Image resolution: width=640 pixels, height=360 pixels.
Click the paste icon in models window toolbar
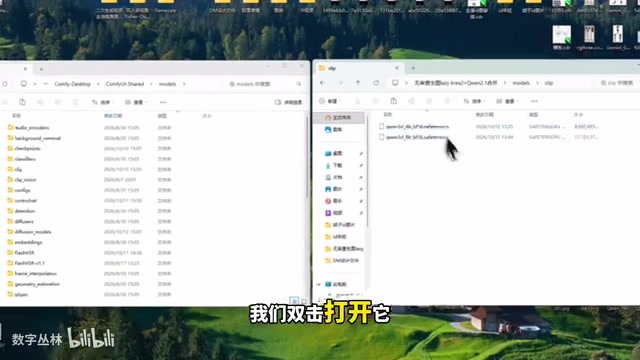pyautogui.click(x=22, y=102)
